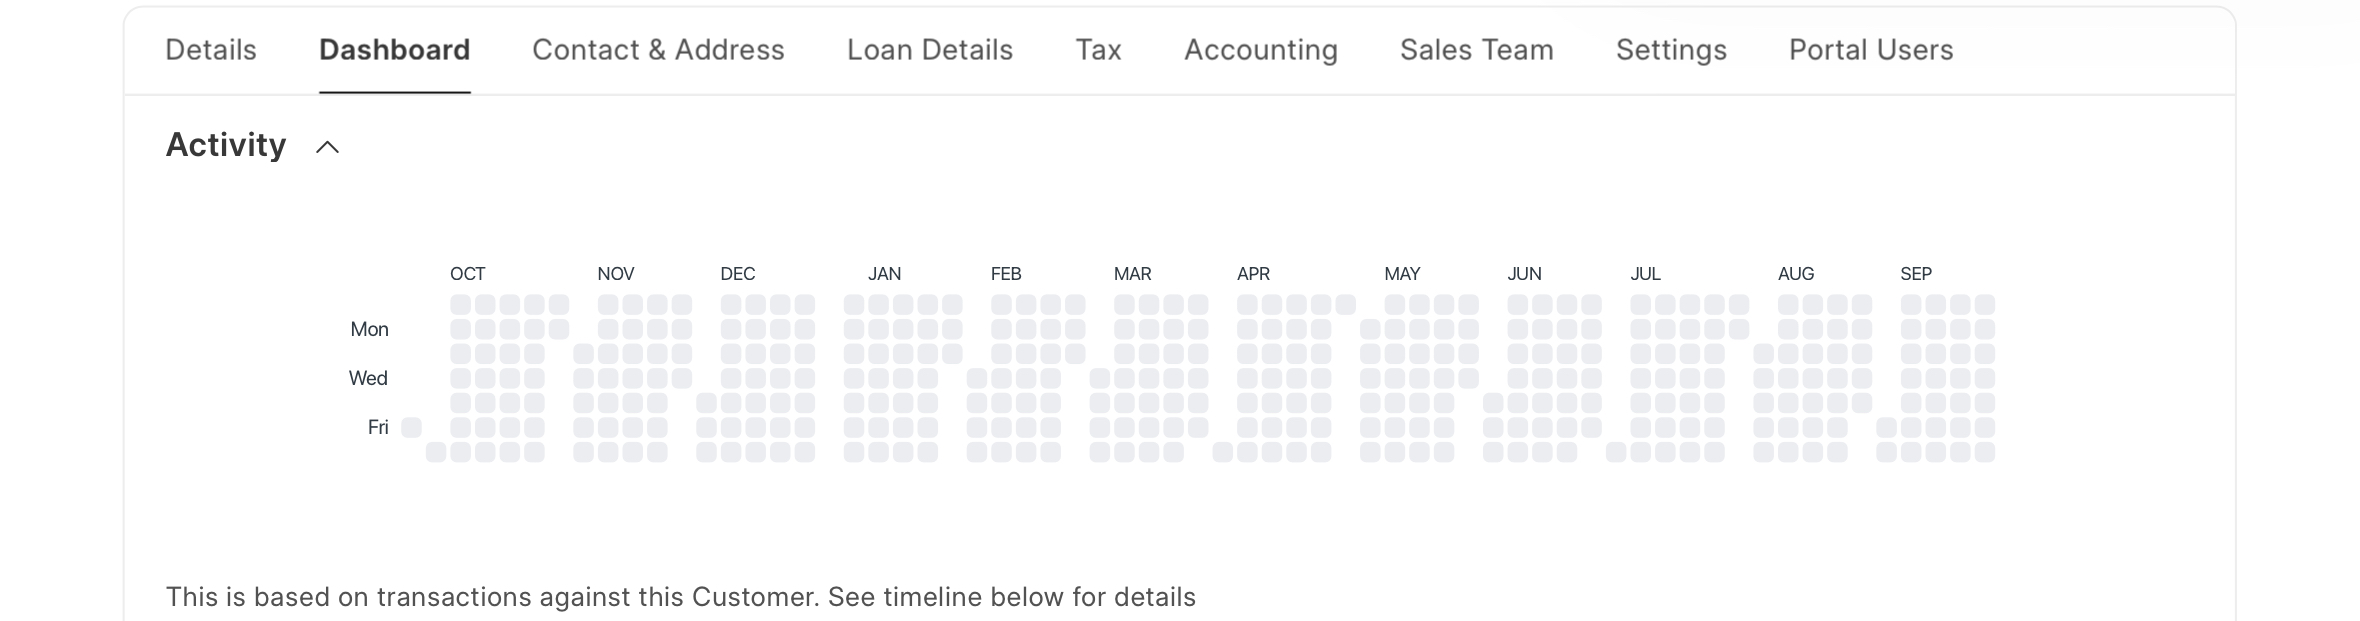Switch to the Details tab
Screen dimensions: 2360x621
[210, 50]
